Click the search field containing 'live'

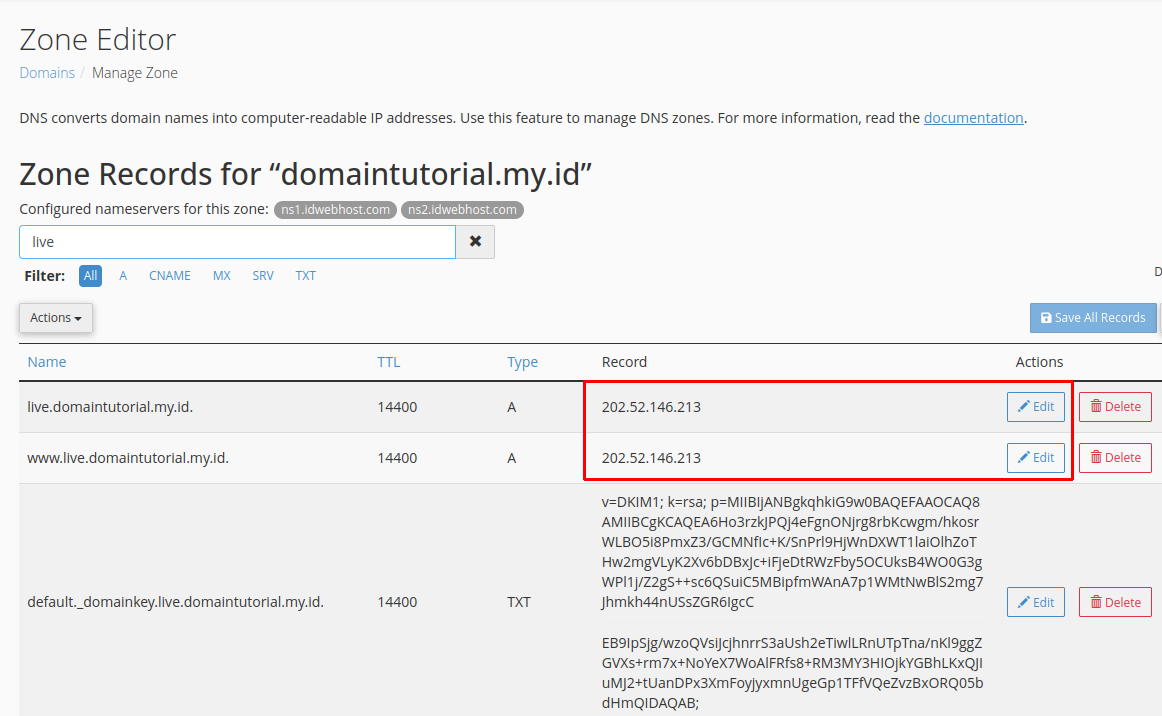(x=237, y=241)
